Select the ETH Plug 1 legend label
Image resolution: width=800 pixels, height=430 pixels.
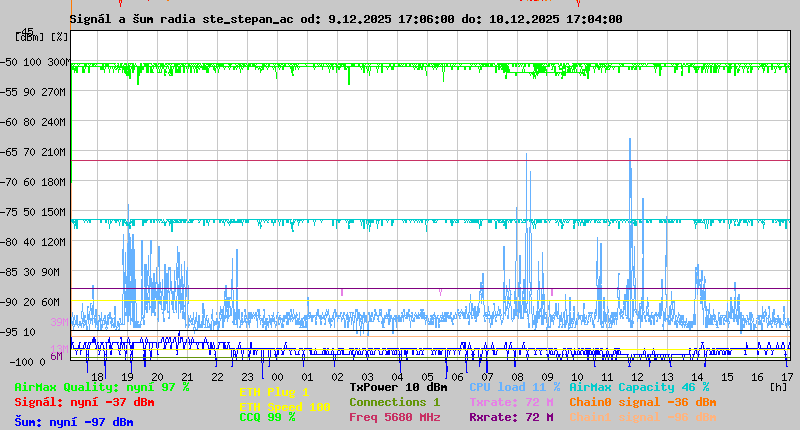[x=274, y=392]
